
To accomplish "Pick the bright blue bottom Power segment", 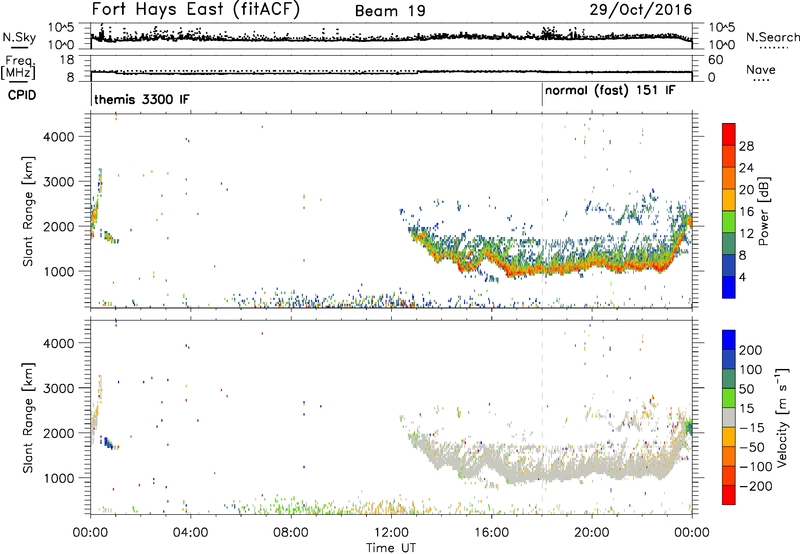I will click(x=729, y=287).
